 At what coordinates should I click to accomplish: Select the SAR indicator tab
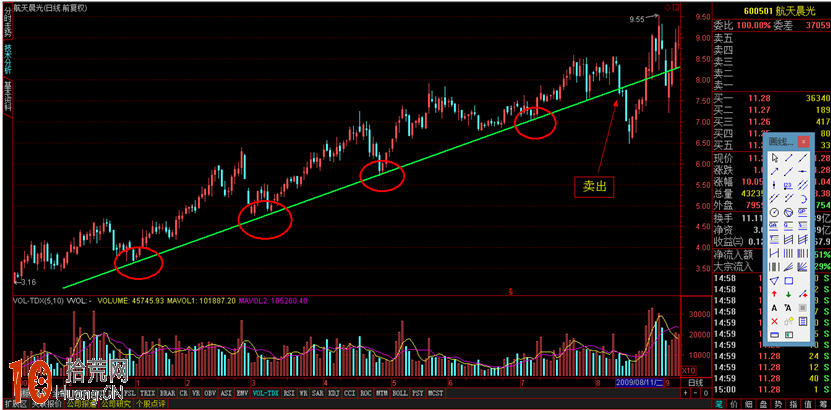coord(318,393)
